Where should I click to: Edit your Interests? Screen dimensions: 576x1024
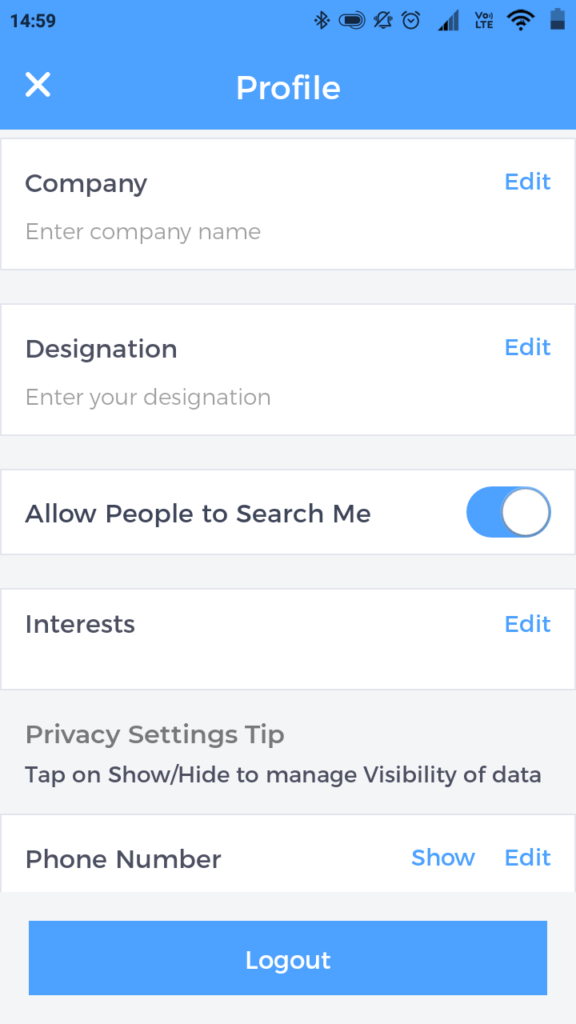pyautogui.click(x=527, y=624)
